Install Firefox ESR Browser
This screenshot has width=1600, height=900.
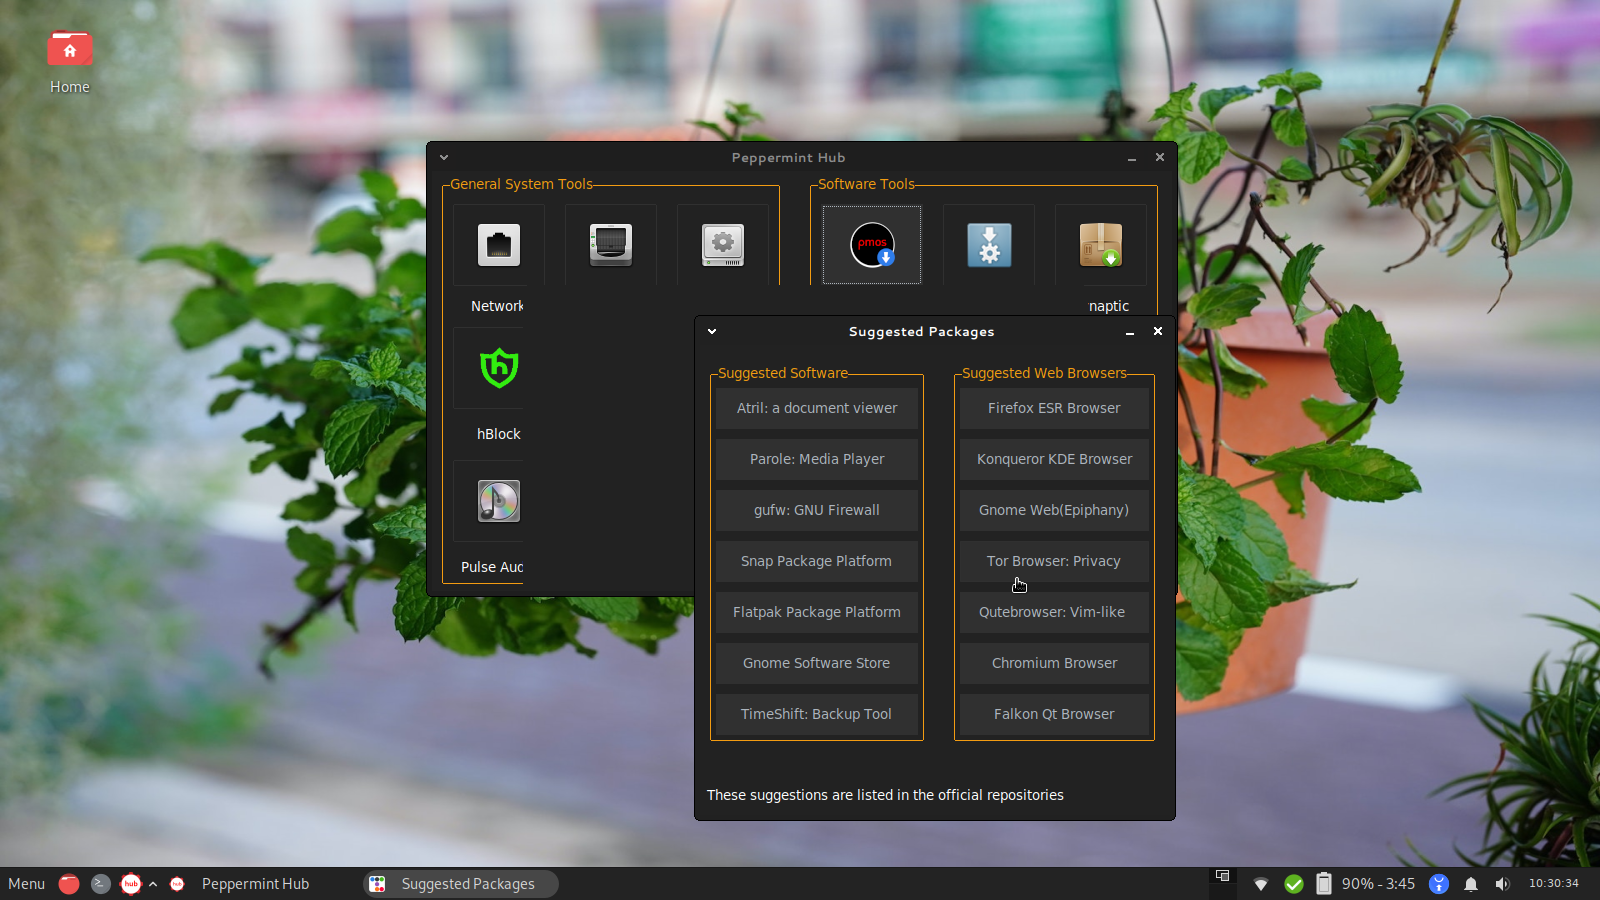[1054, 408]
